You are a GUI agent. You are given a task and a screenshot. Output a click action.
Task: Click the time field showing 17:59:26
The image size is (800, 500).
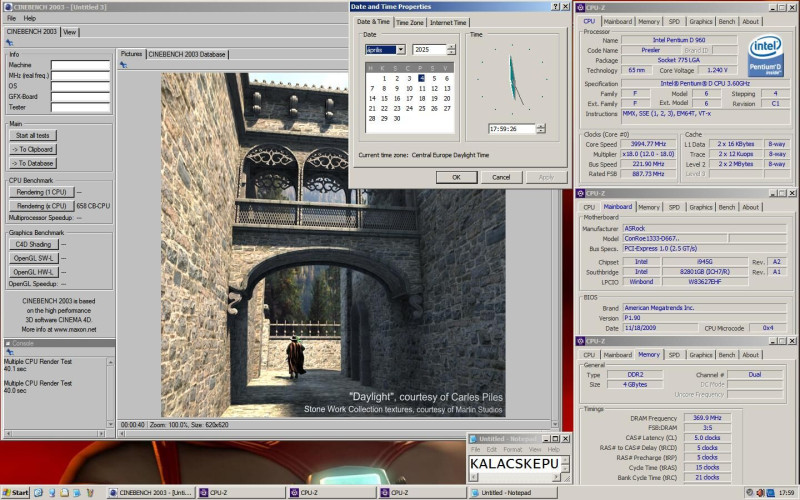512,129
